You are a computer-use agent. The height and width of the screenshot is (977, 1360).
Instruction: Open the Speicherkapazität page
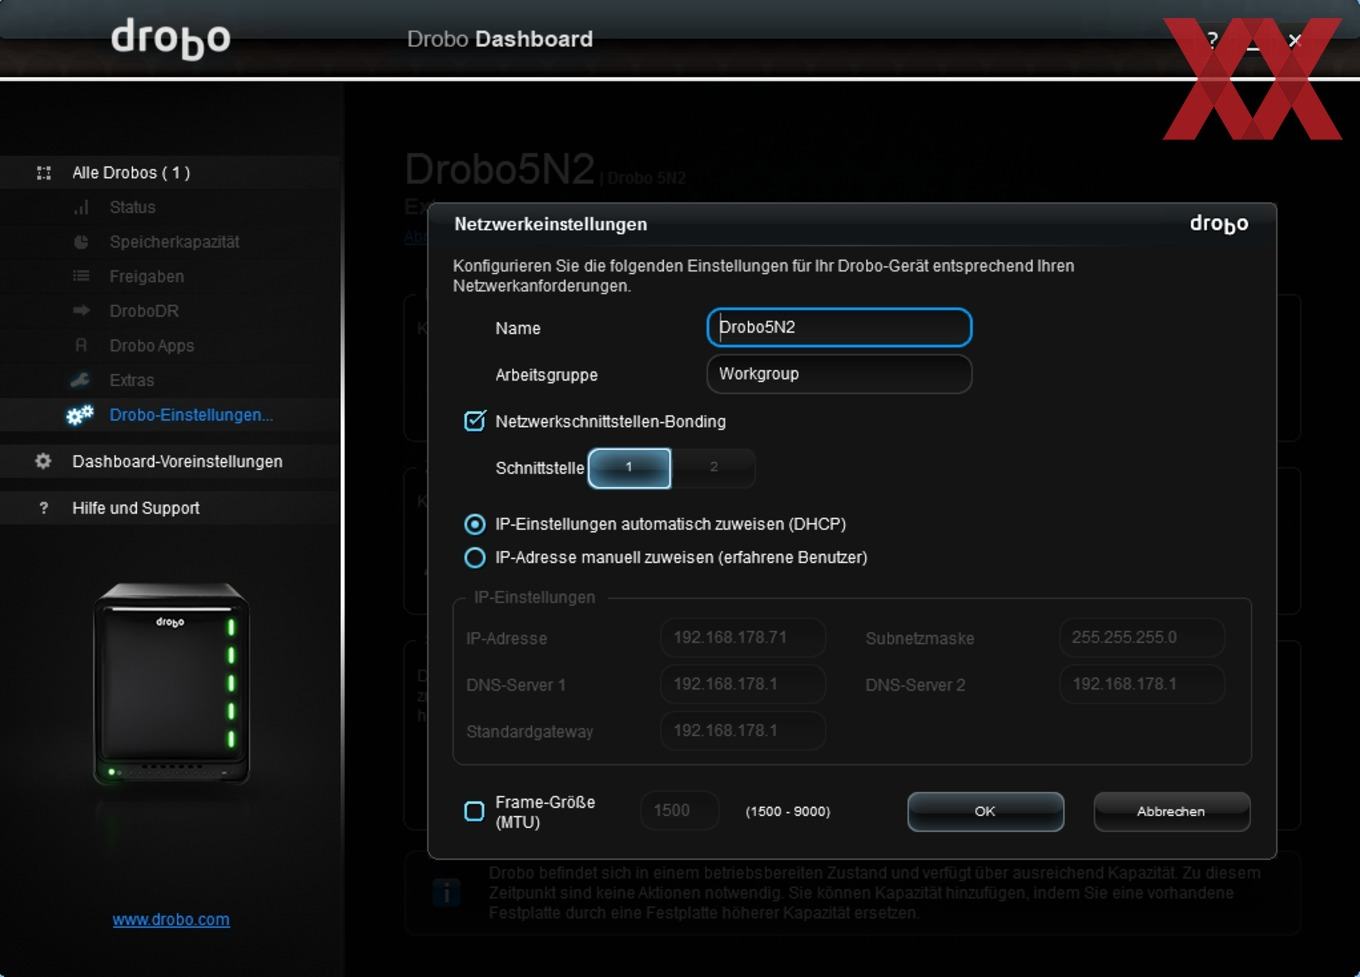click(174, 242)
